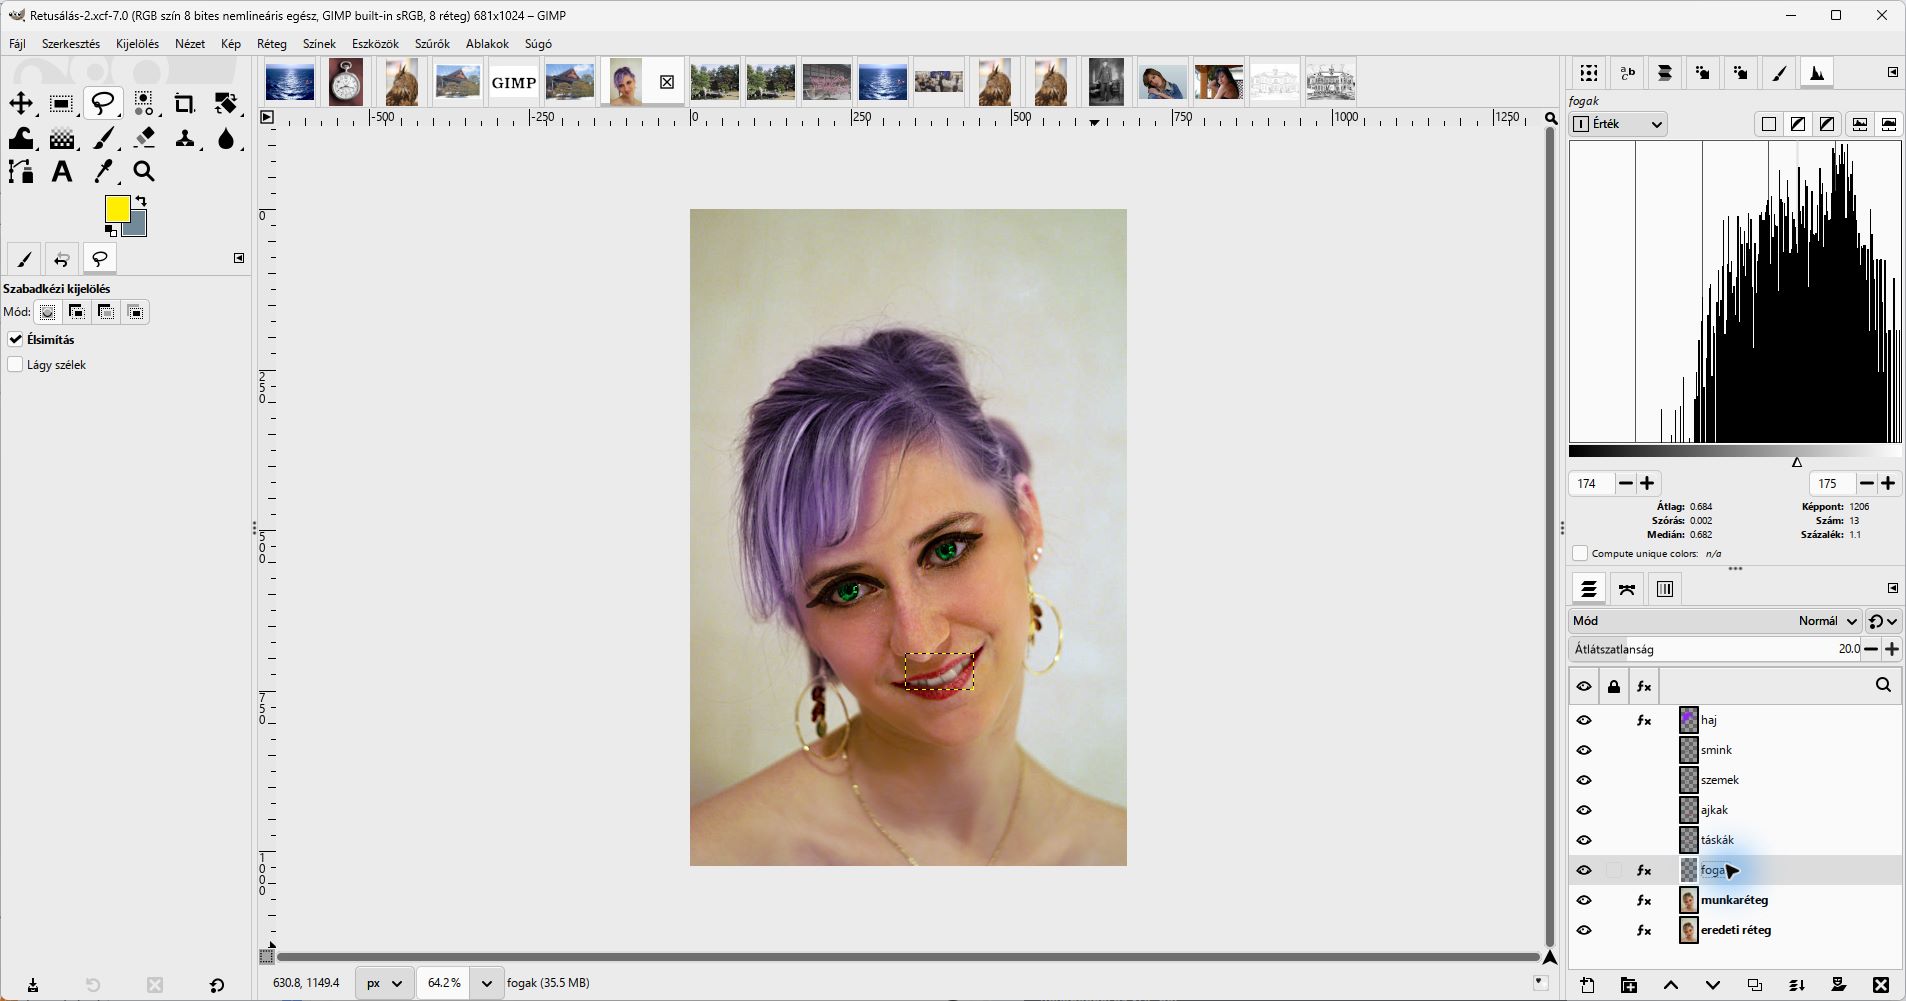Screen dimensions: 1906x1001
Task: Choose the Zoom magnifier tool
Action: (x=144, y=172)
